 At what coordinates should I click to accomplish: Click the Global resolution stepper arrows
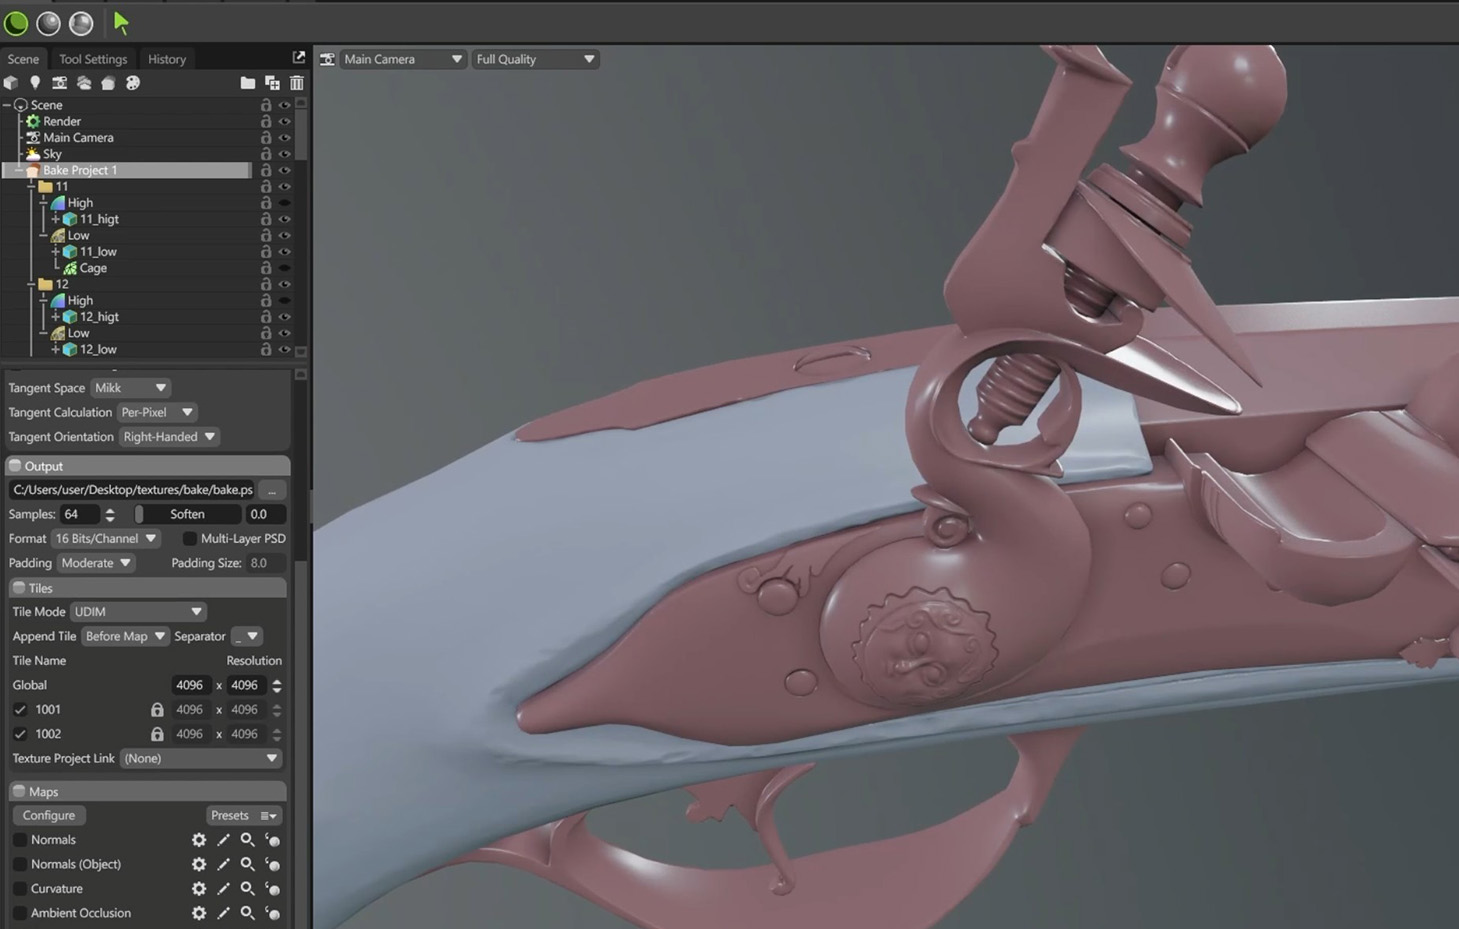click(x=277, y=685)
